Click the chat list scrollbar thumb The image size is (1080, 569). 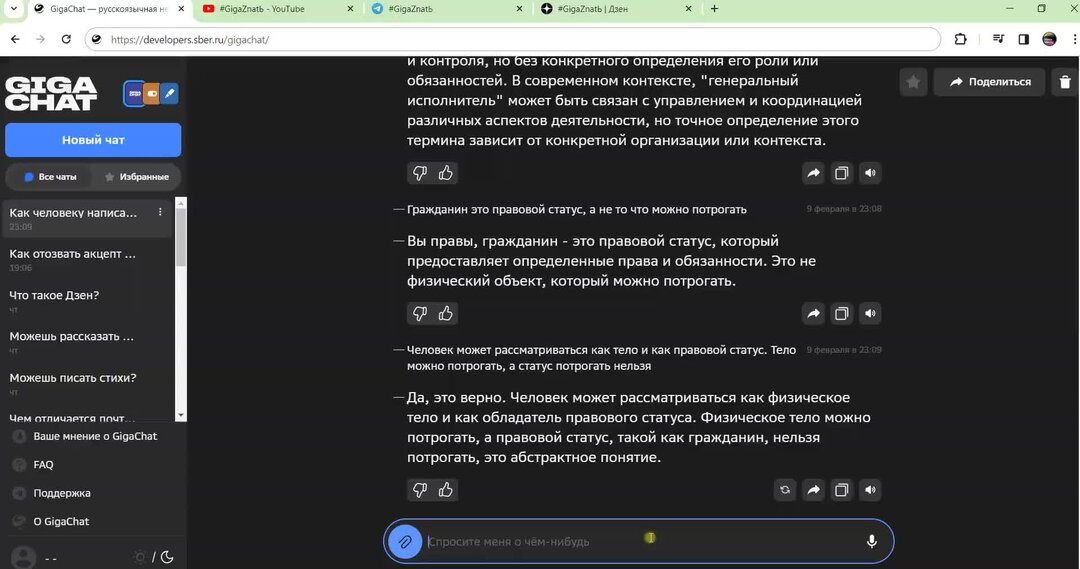(x=181, y=237)
